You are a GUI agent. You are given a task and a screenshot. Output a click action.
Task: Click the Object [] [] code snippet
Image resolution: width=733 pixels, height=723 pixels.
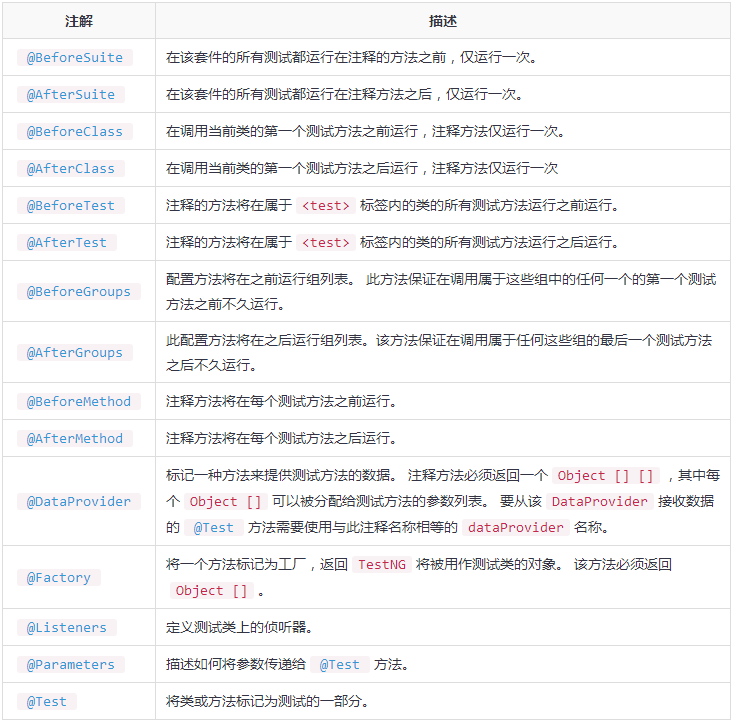coord(606,475)
